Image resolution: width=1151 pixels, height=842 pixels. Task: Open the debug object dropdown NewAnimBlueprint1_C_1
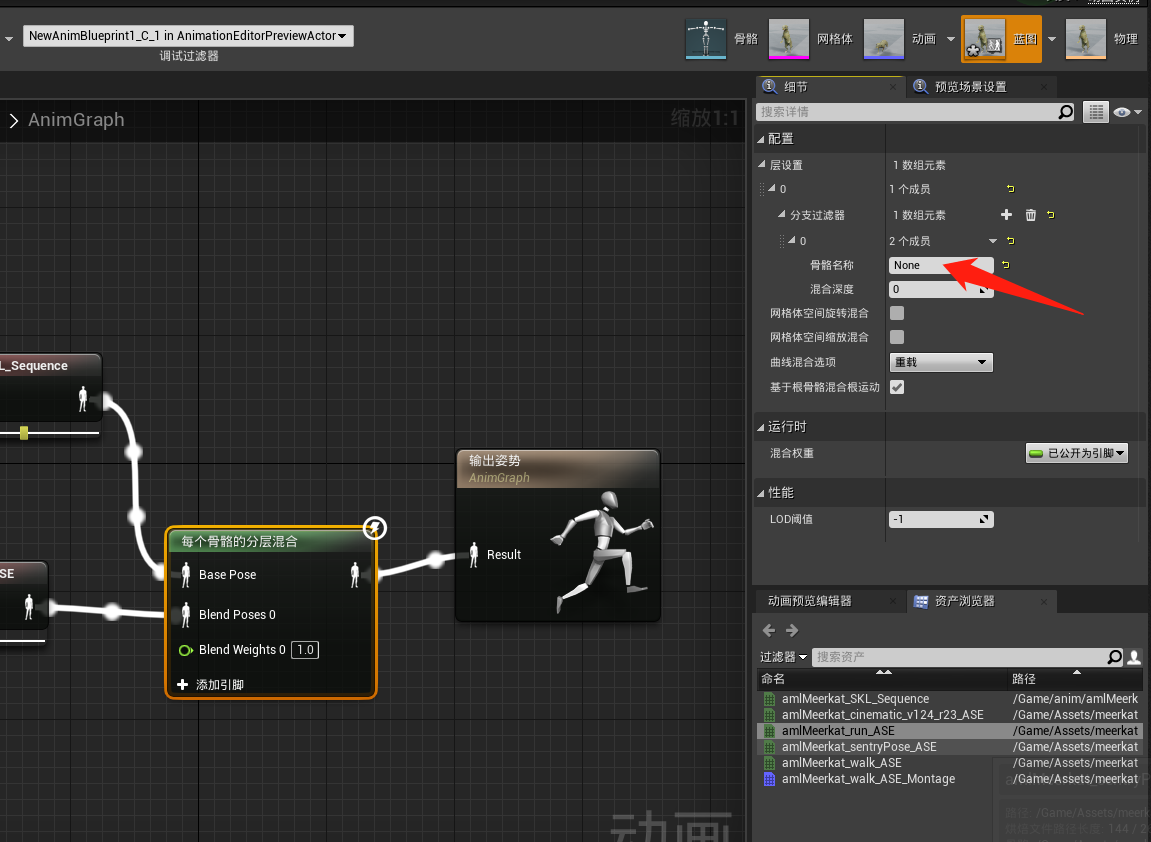click(x=188, y=34)
